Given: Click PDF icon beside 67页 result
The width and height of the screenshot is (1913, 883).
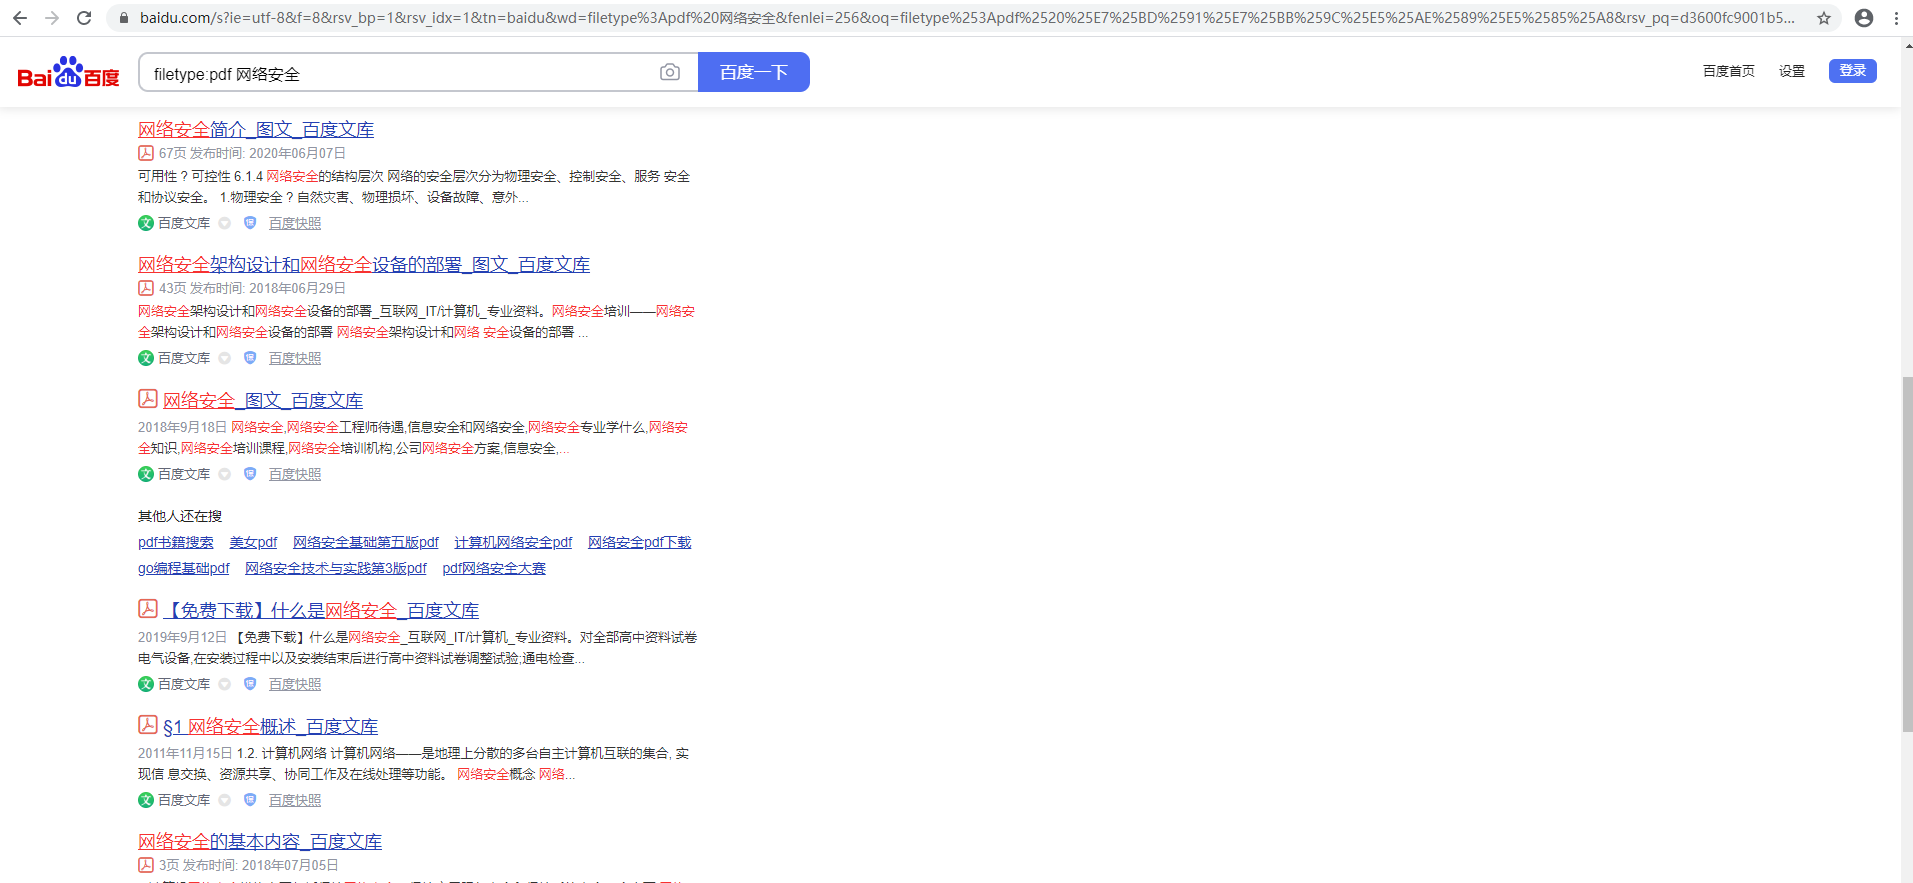Looking at the screenshot, I should (x=146, y=153).
